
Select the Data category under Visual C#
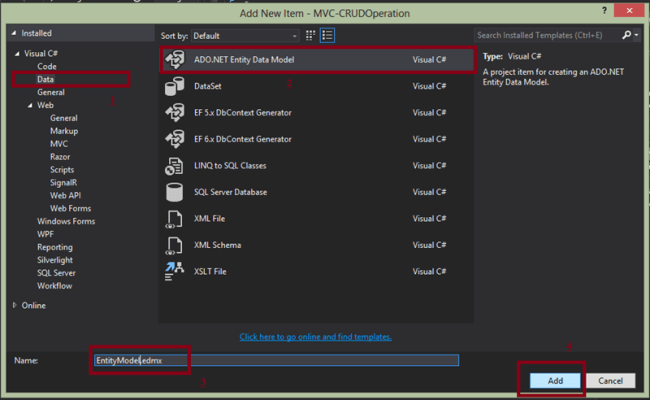46,79
